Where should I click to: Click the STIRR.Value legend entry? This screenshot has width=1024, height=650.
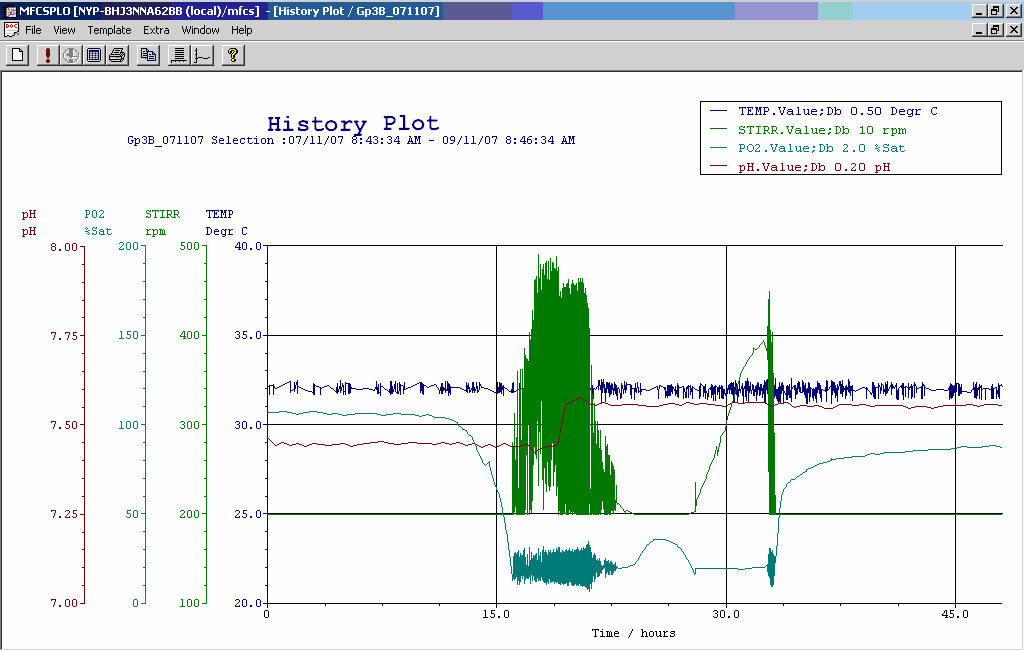[x=822, y=130]
